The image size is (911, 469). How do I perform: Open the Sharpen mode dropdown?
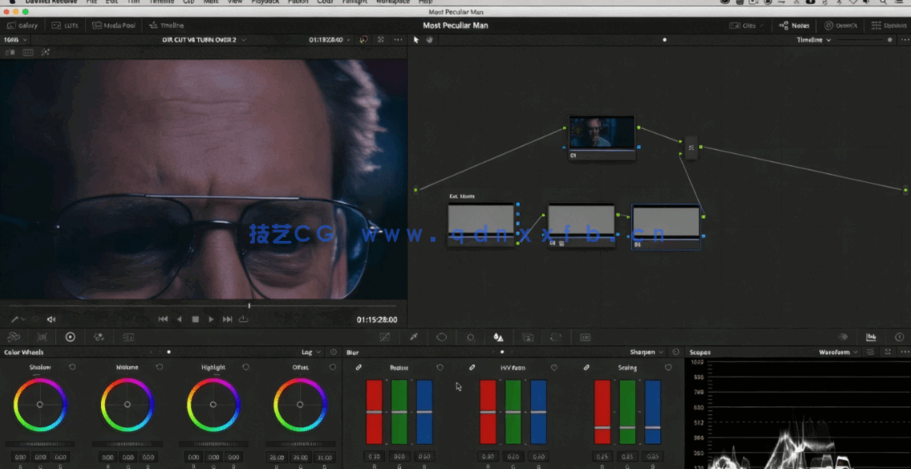click(647, 352)
